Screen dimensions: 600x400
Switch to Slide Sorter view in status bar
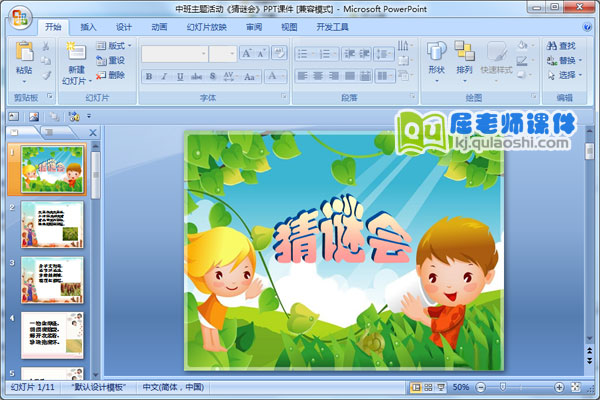click(429, 387)
